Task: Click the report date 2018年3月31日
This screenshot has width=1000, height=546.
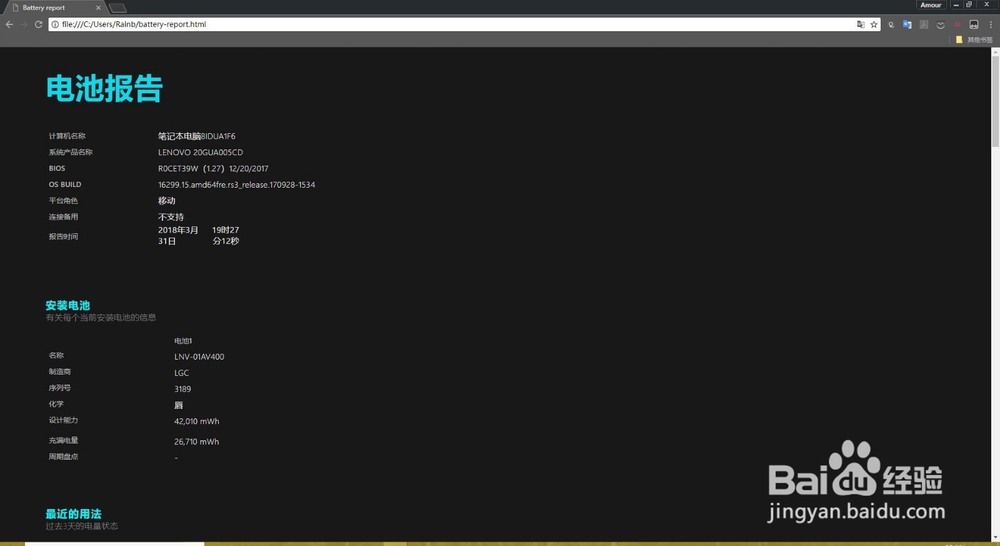Action: pyautogui.click(x=178, y=235)
